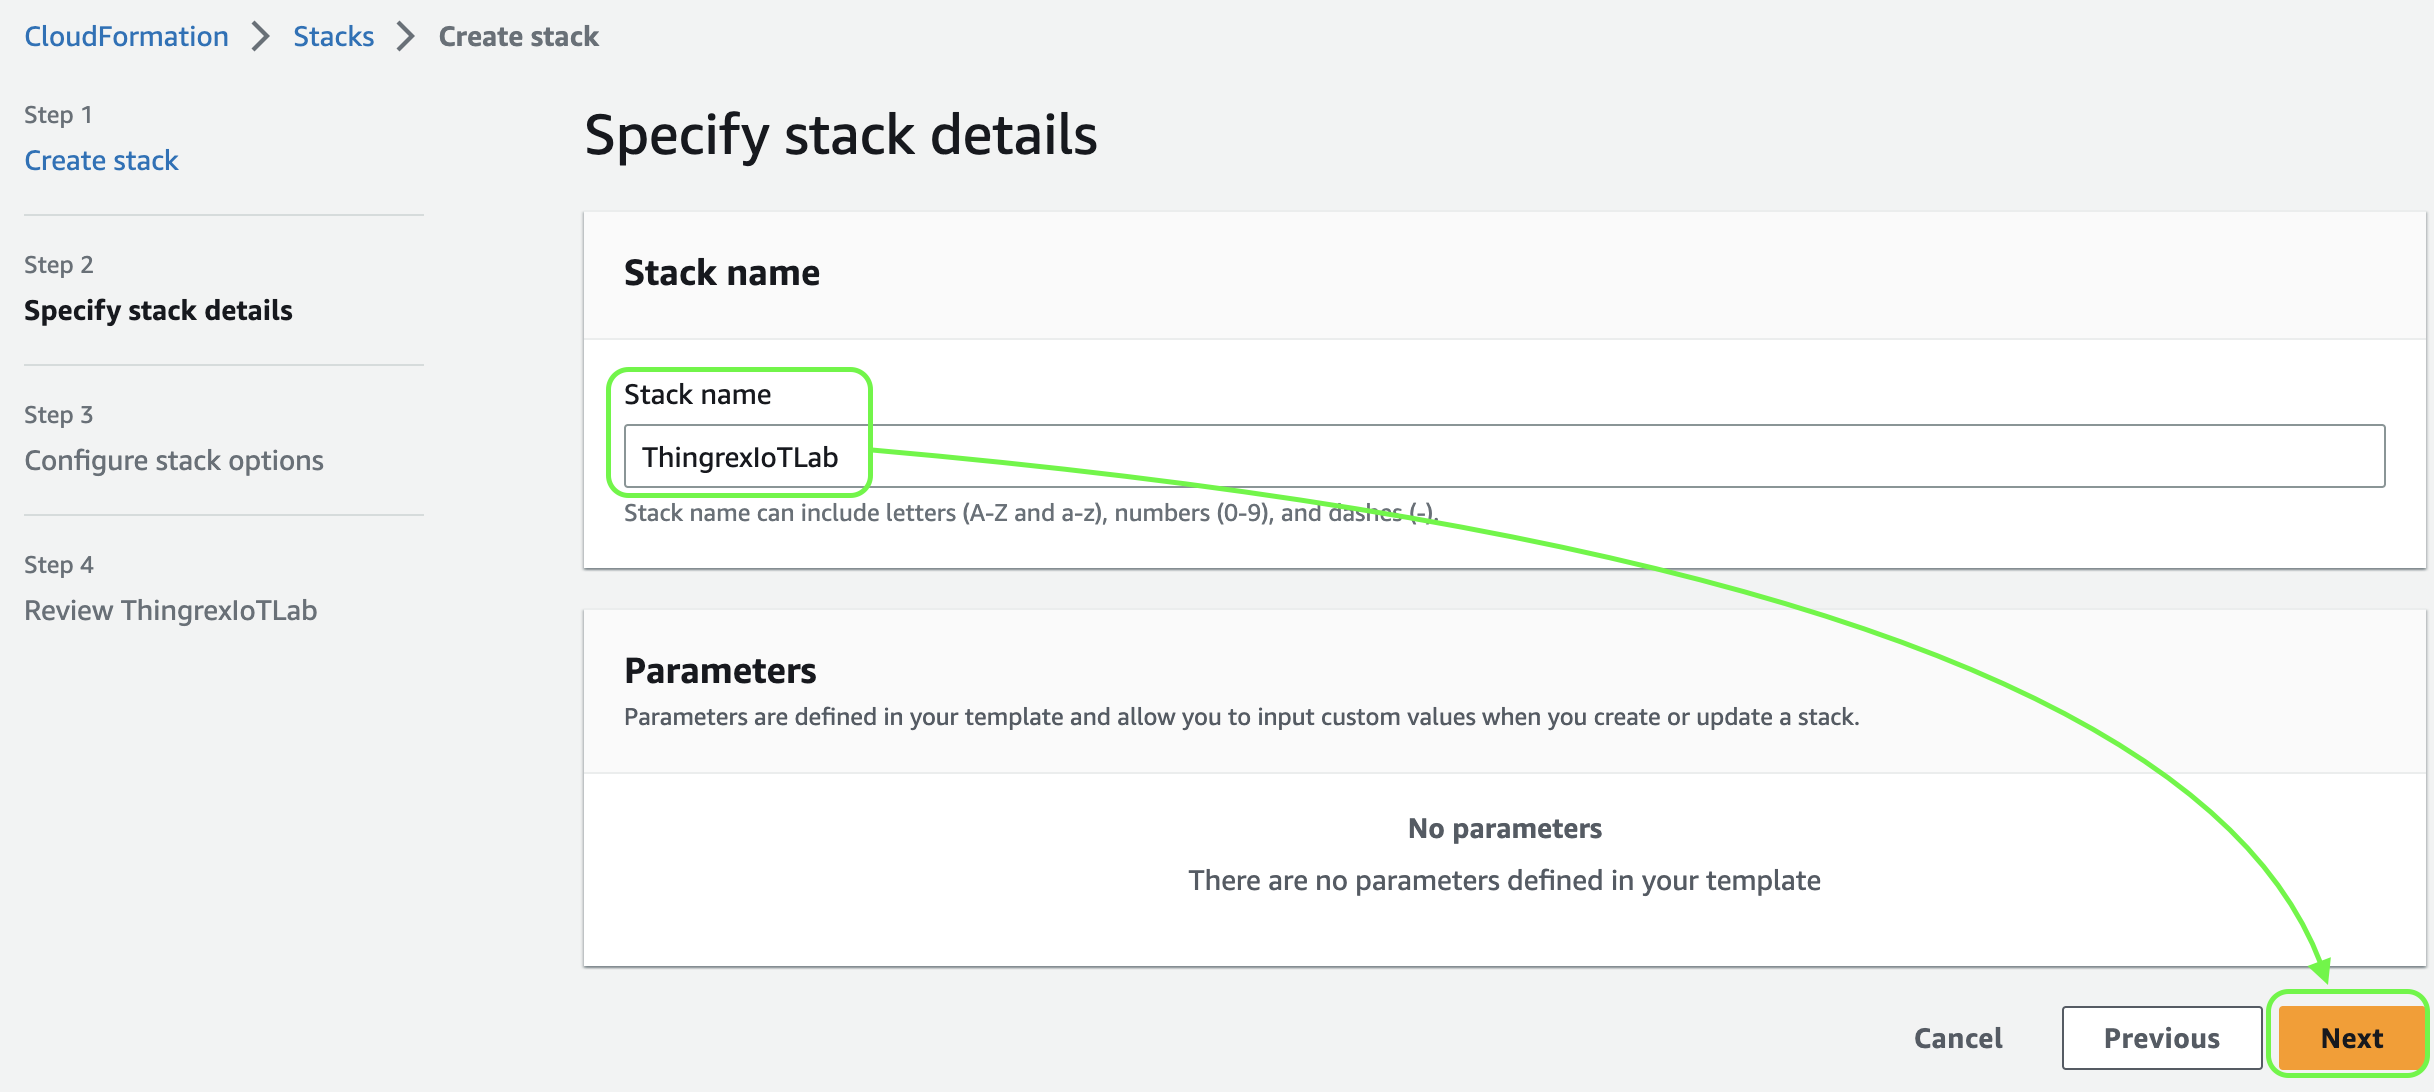Click into the Stack name input field

(x=1504, y=456)
